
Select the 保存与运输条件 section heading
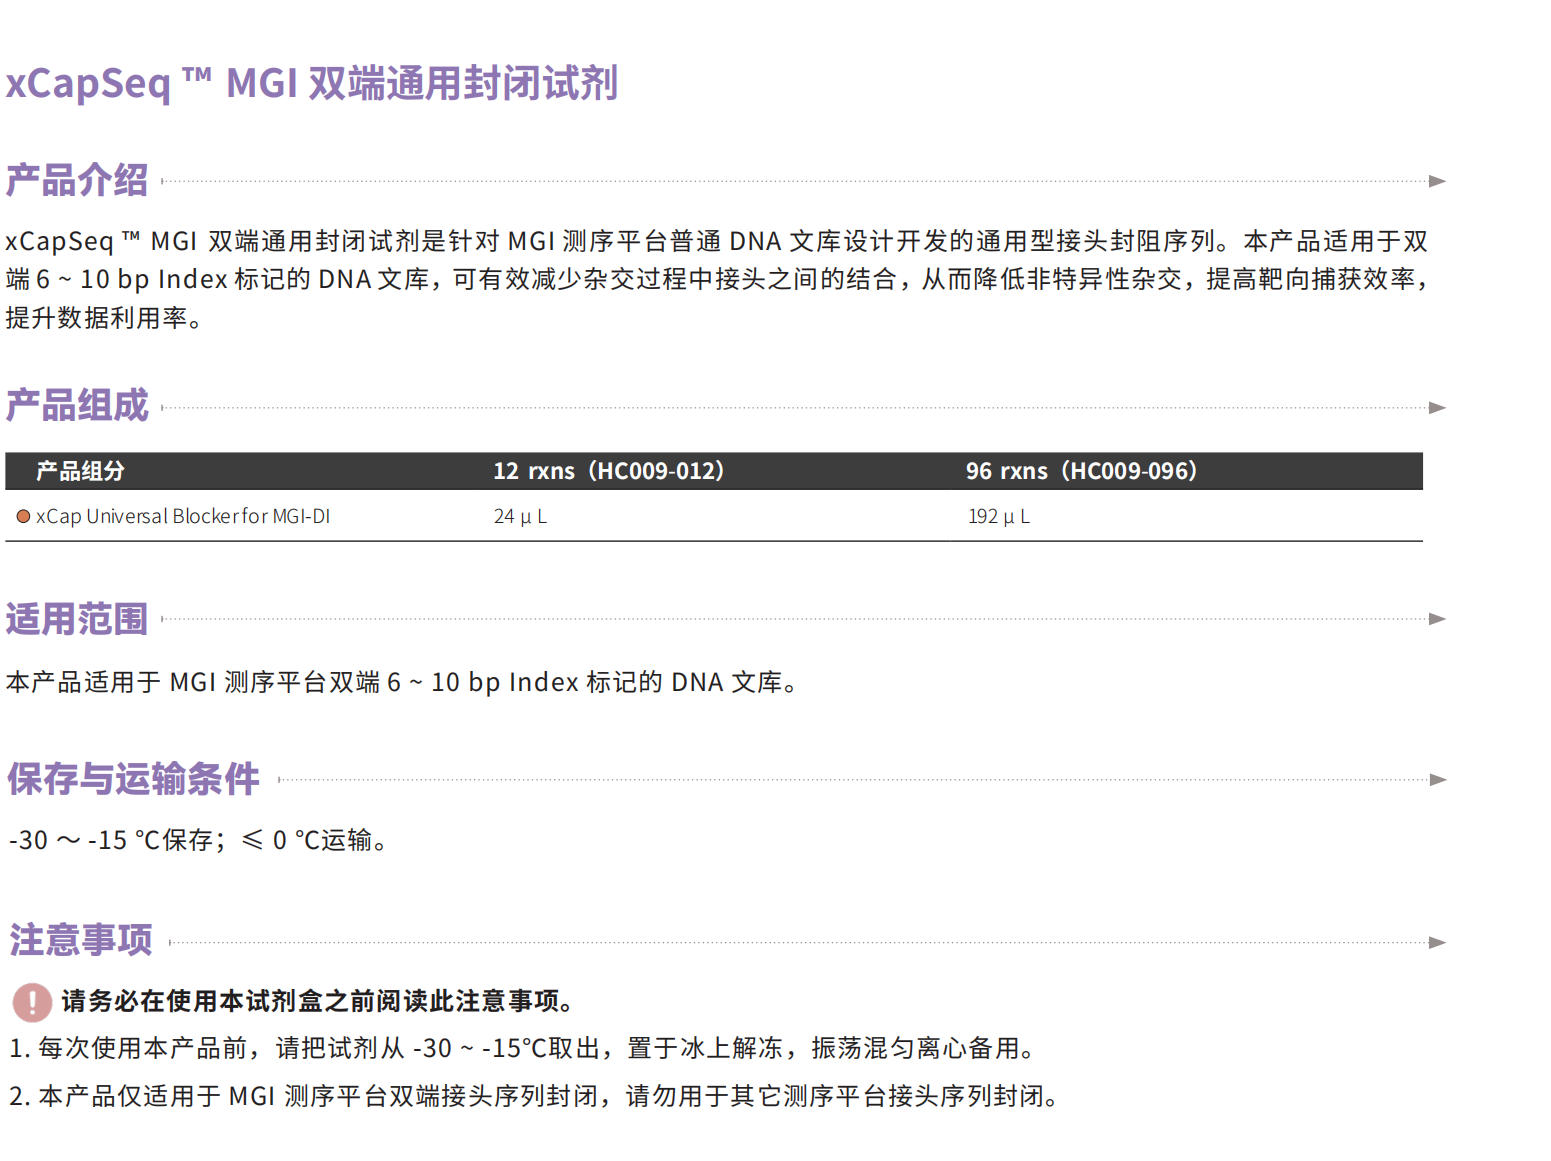(133, 779)
